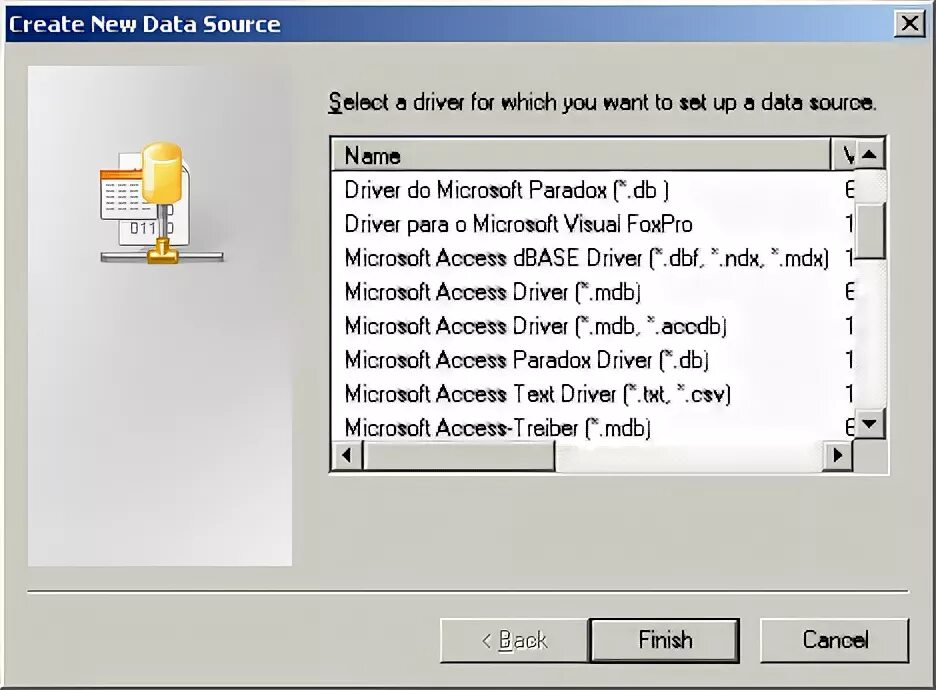Click the vertical scrollbar thumb
The image size is (936, 690).
pos(870,230)
